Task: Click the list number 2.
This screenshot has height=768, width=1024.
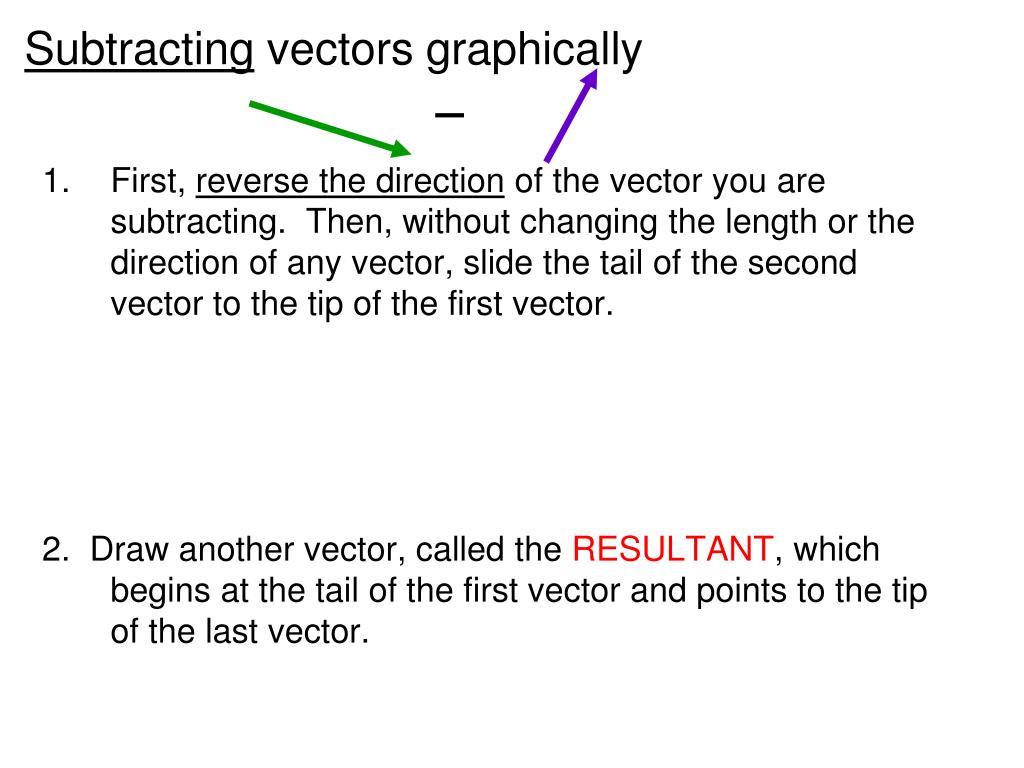Action: [56, 549]
